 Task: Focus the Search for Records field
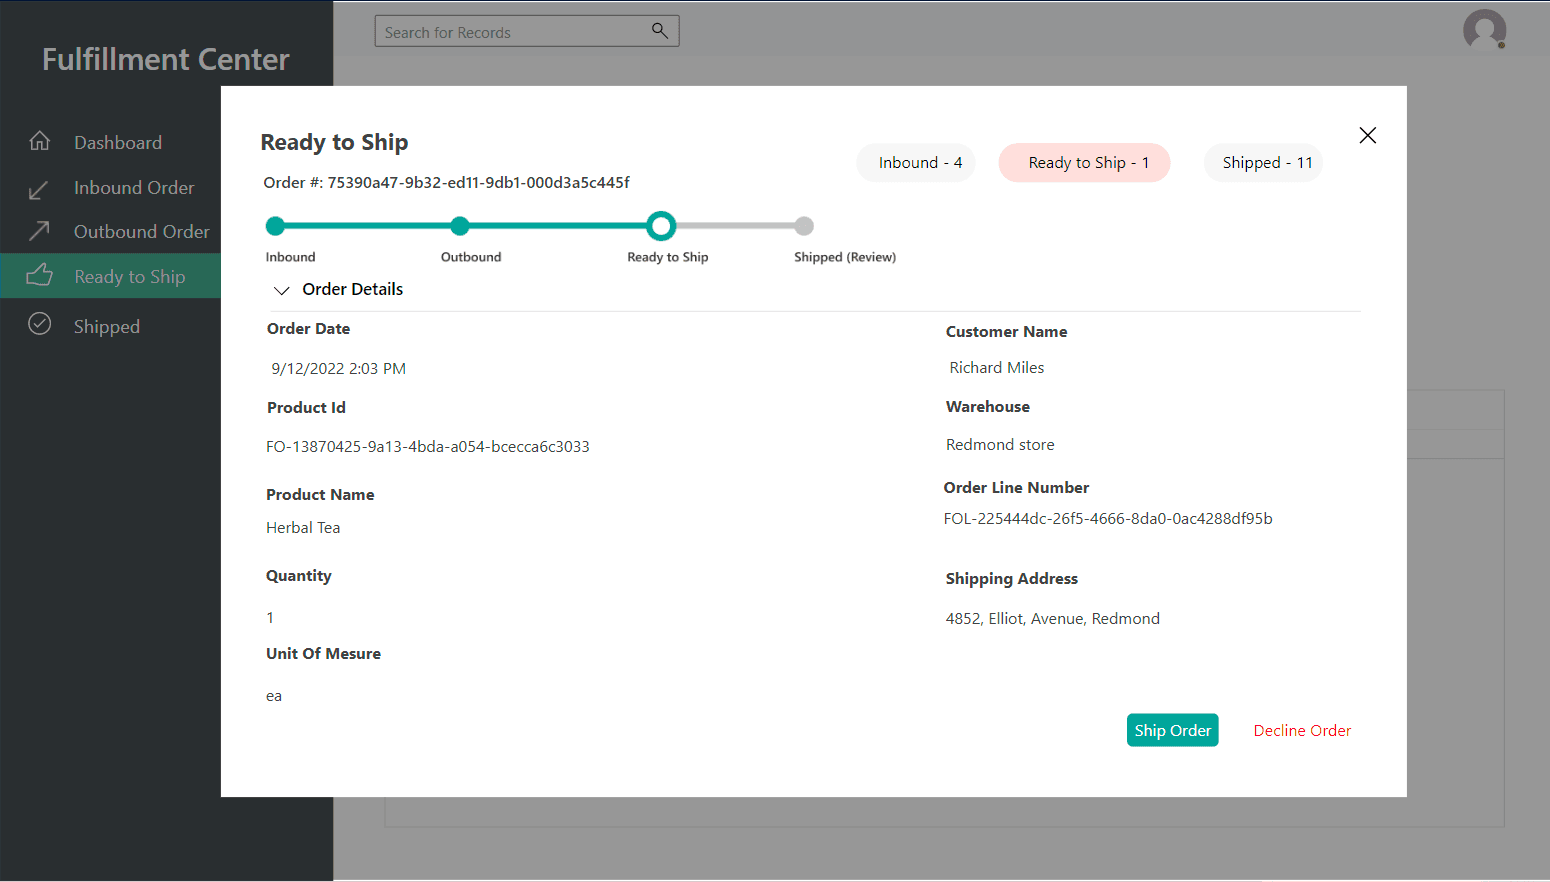coord(510,32)
